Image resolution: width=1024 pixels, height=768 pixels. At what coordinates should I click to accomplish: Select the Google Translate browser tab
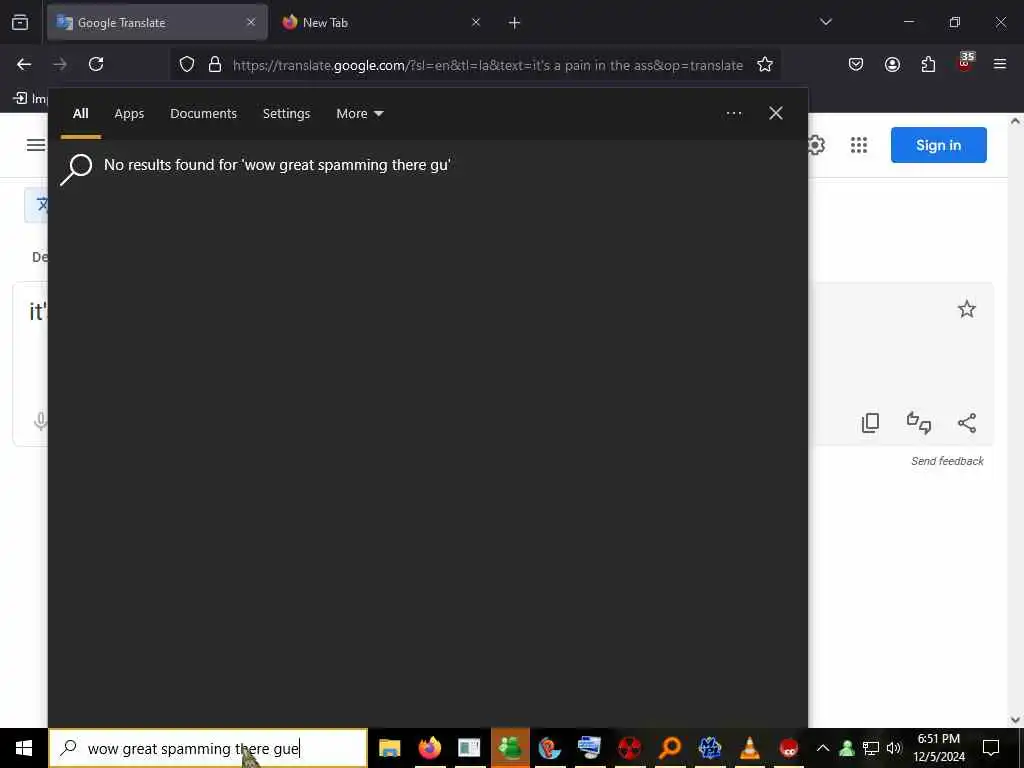[x=157, y=22]
